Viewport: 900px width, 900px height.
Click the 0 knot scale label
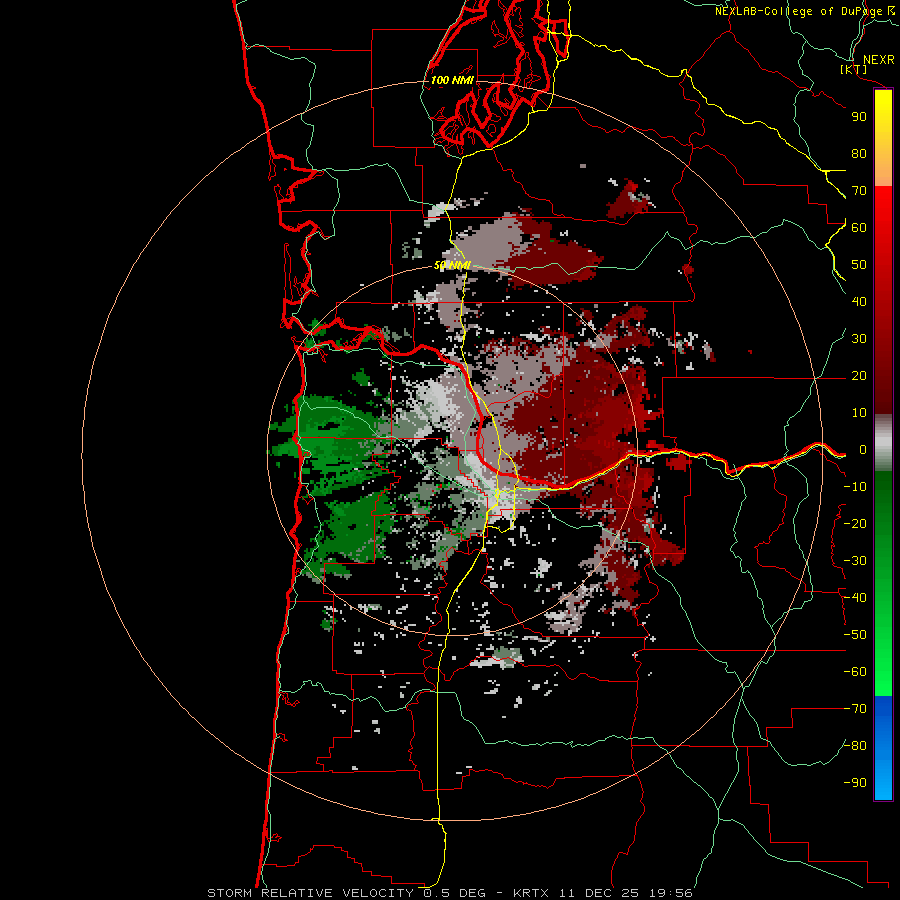click(862, 450)
